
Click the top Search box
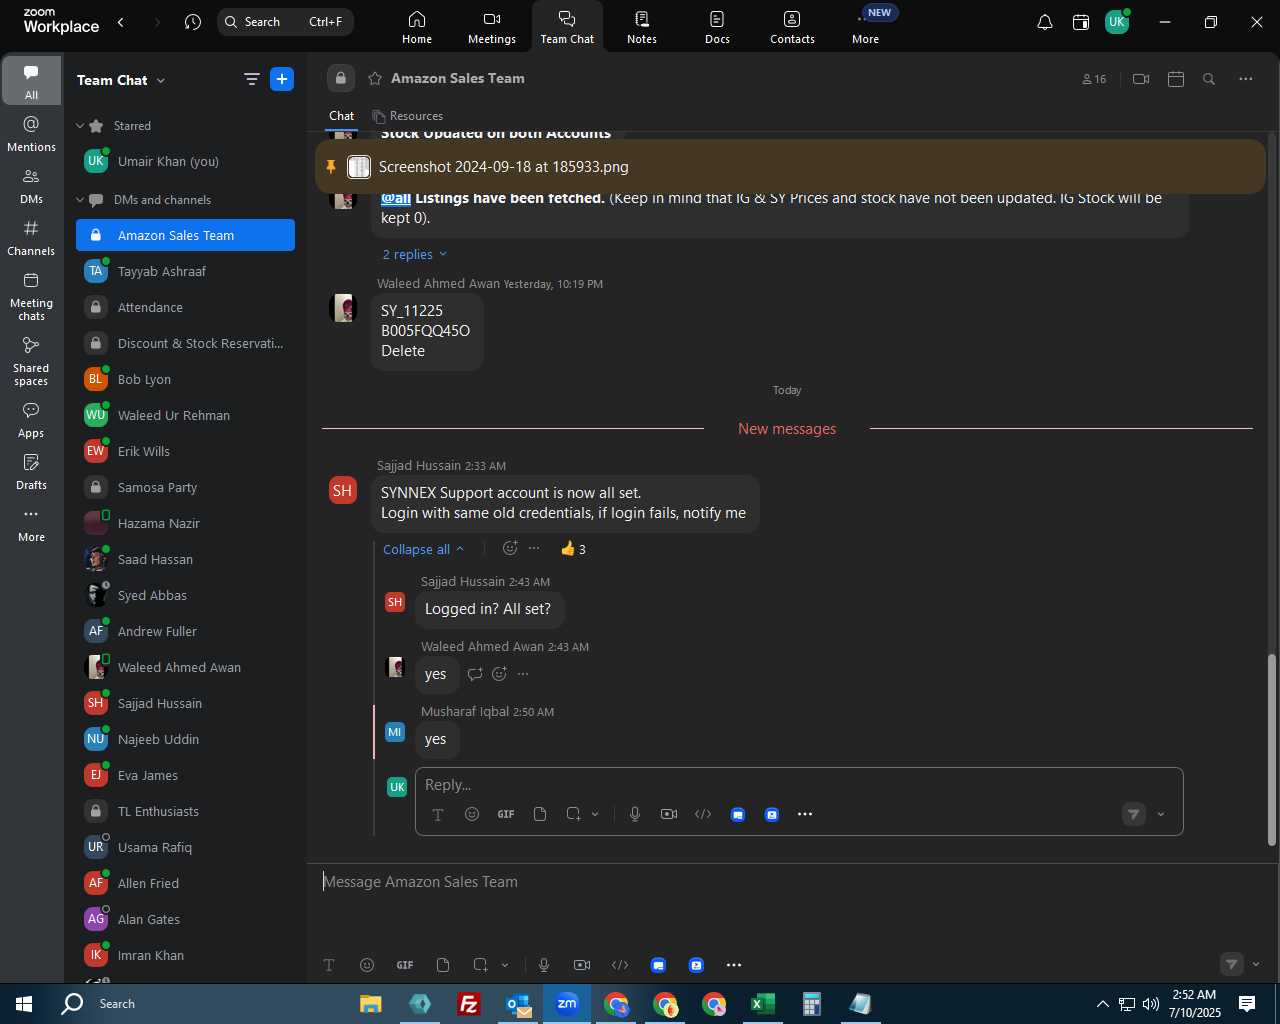click(x=285, y=22)
